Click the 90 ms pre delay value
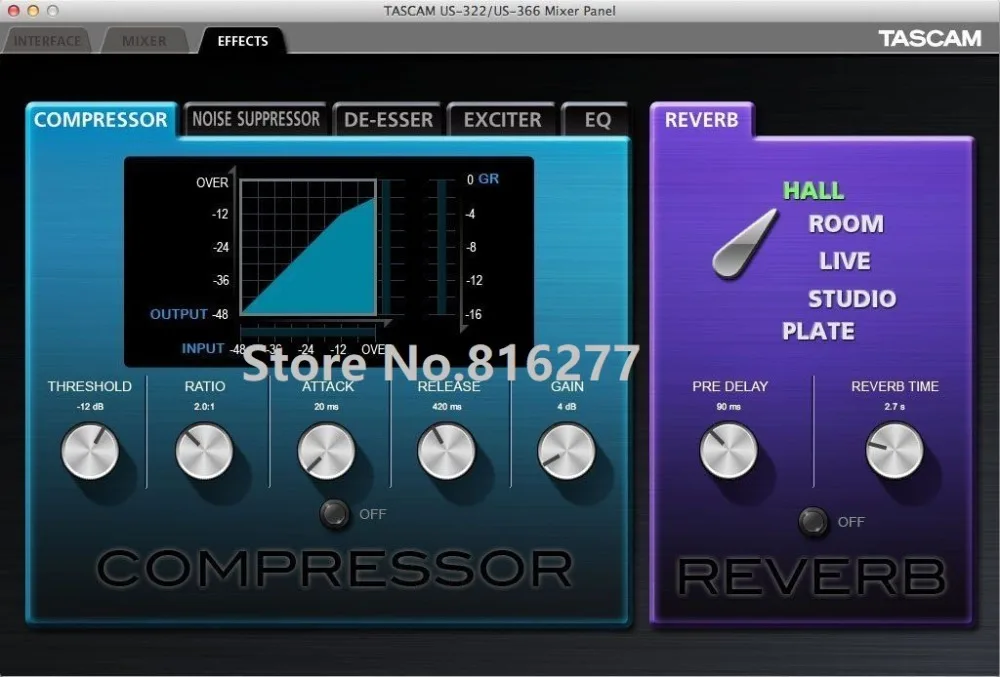This screenshot has height=677, width=1000. pos(728,407)
